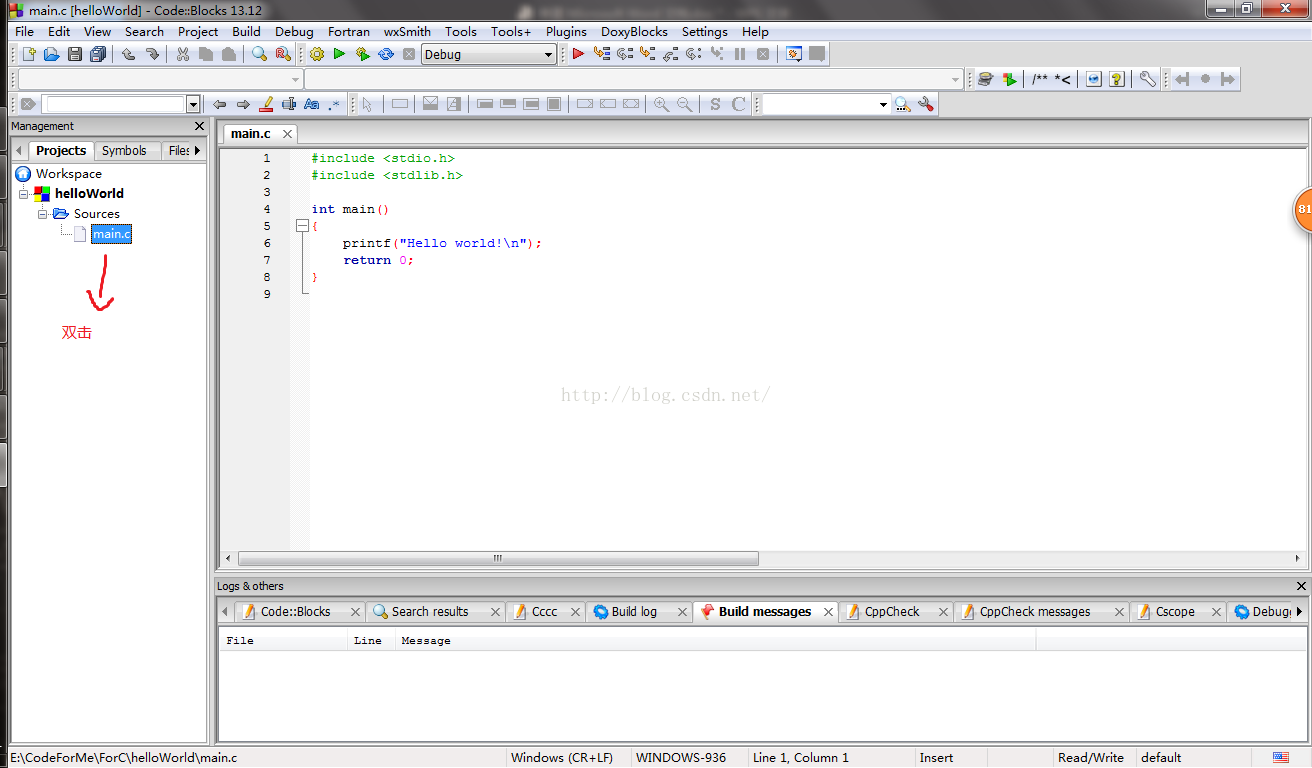
Task: Click the run search magnifier icon
Action: (x=902, y=104)
